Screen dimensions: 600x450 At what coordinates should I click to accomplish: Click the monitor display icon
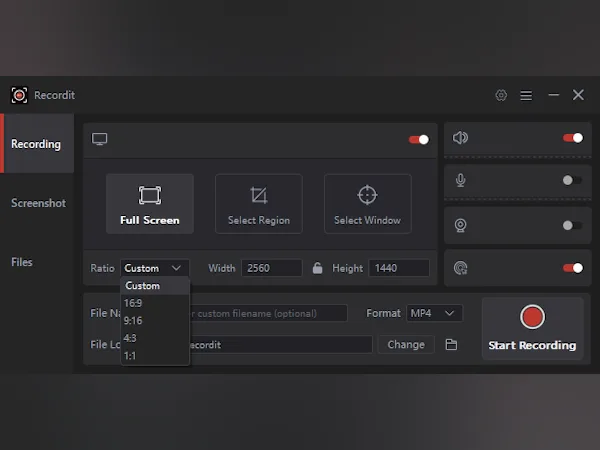point(99,139)
